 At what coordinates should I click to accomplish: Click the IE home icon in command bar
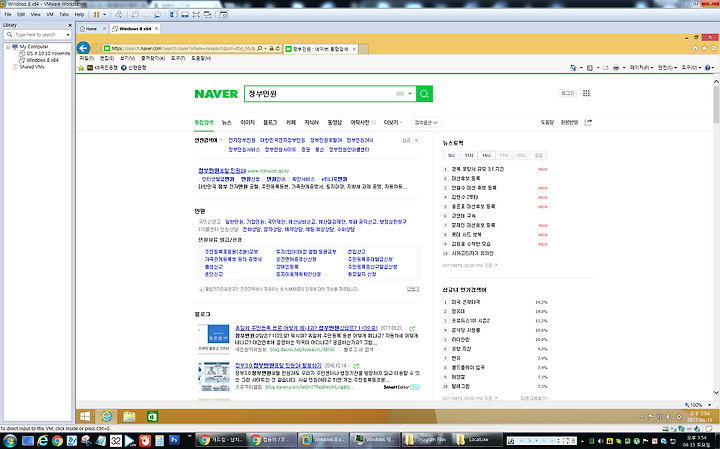point(573,67)
